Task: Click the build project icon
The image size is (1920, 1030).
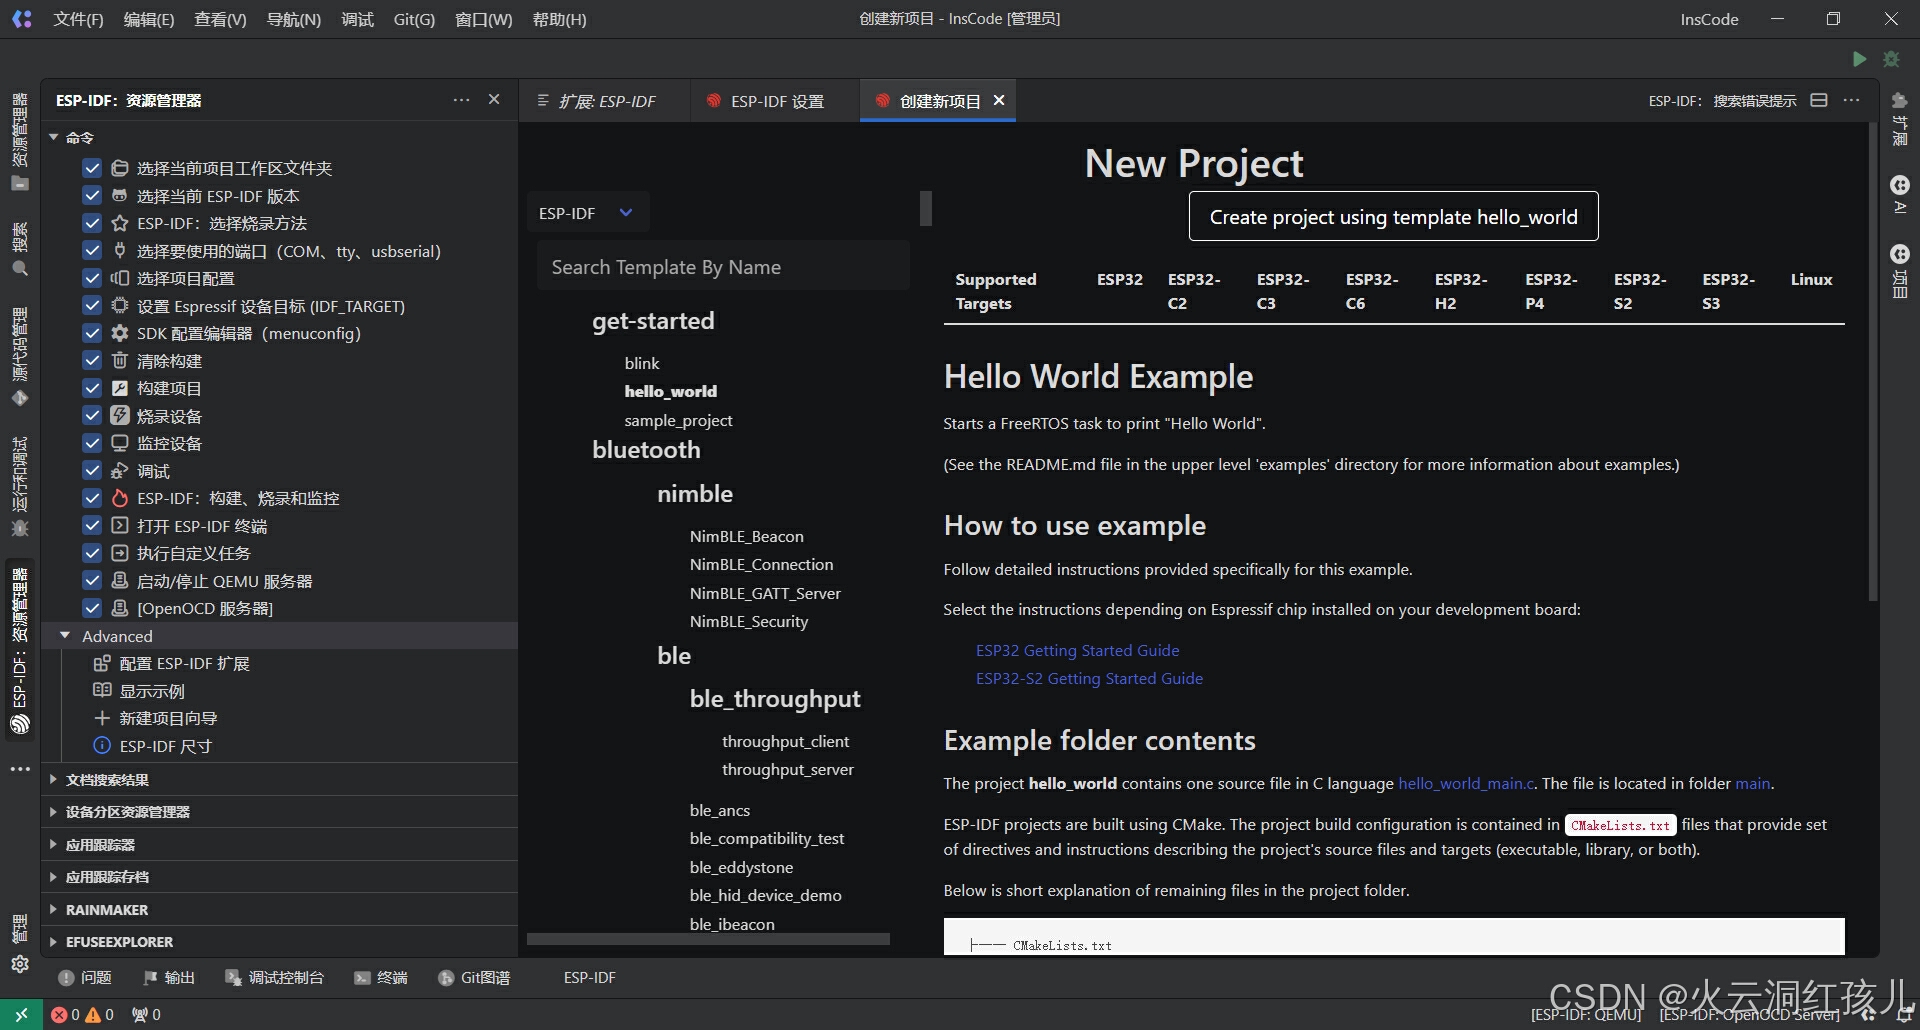Action: (120, 388)
